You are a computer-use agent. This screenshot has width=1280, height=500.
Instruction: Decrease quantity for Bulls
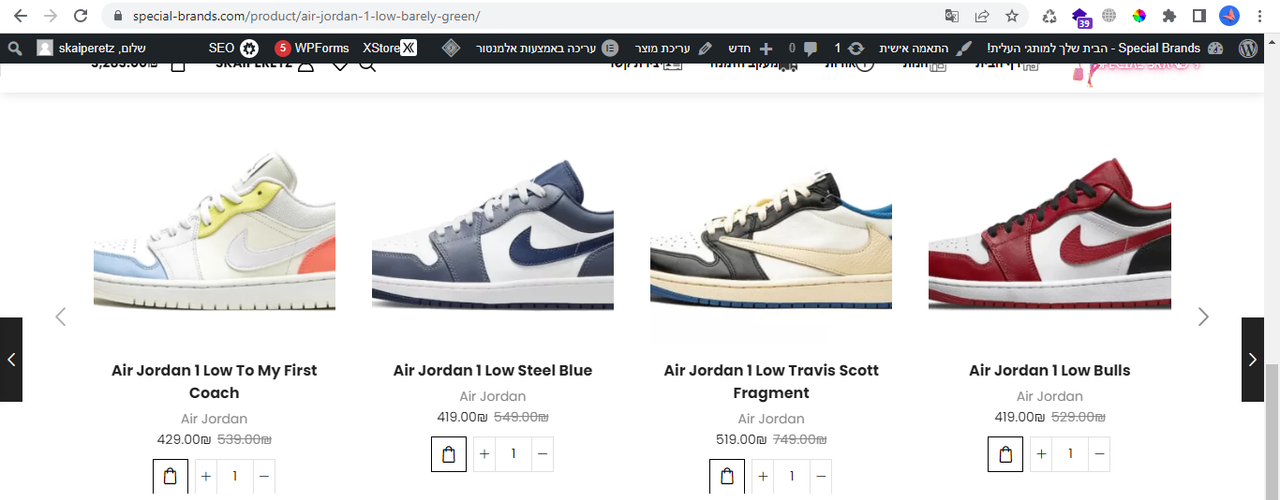(1099, 454)
